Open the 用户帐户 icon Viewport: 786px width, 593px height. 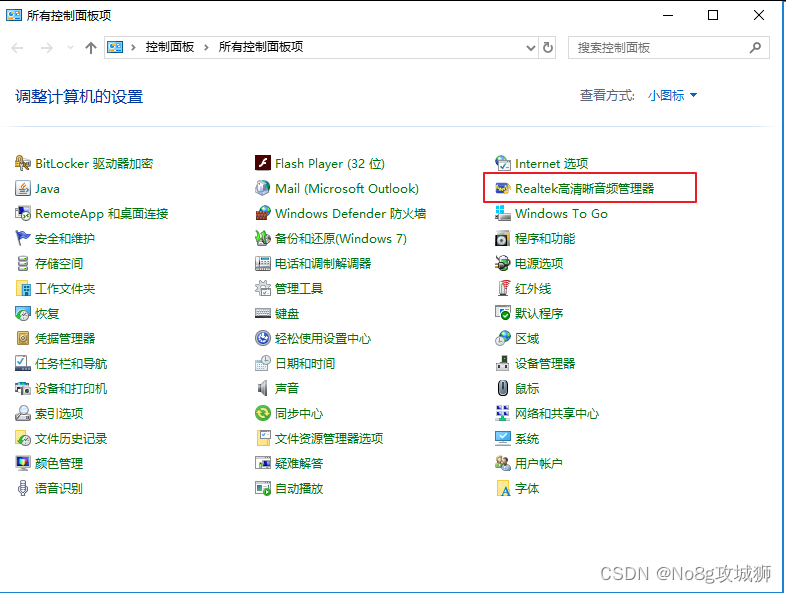pyautogui.click(x=503, y=463)
